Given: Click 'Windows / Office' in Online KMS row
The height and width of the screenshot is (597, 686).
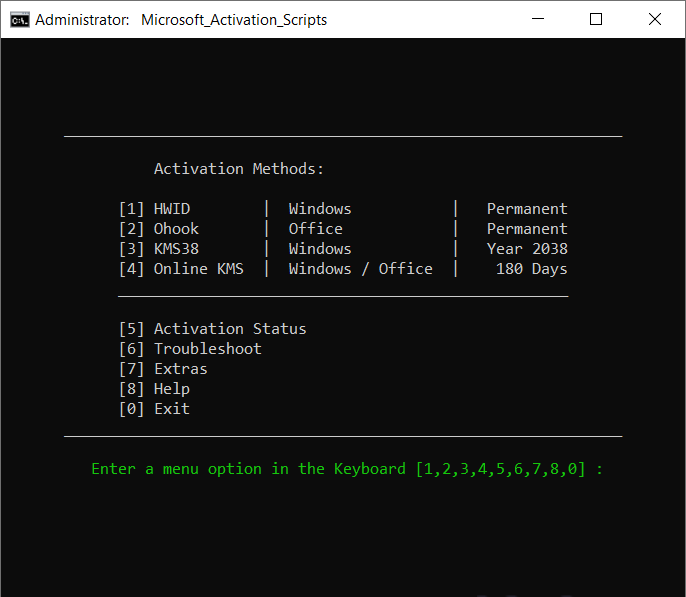Looking at the screenshot, I should click(x=360, y=269).
